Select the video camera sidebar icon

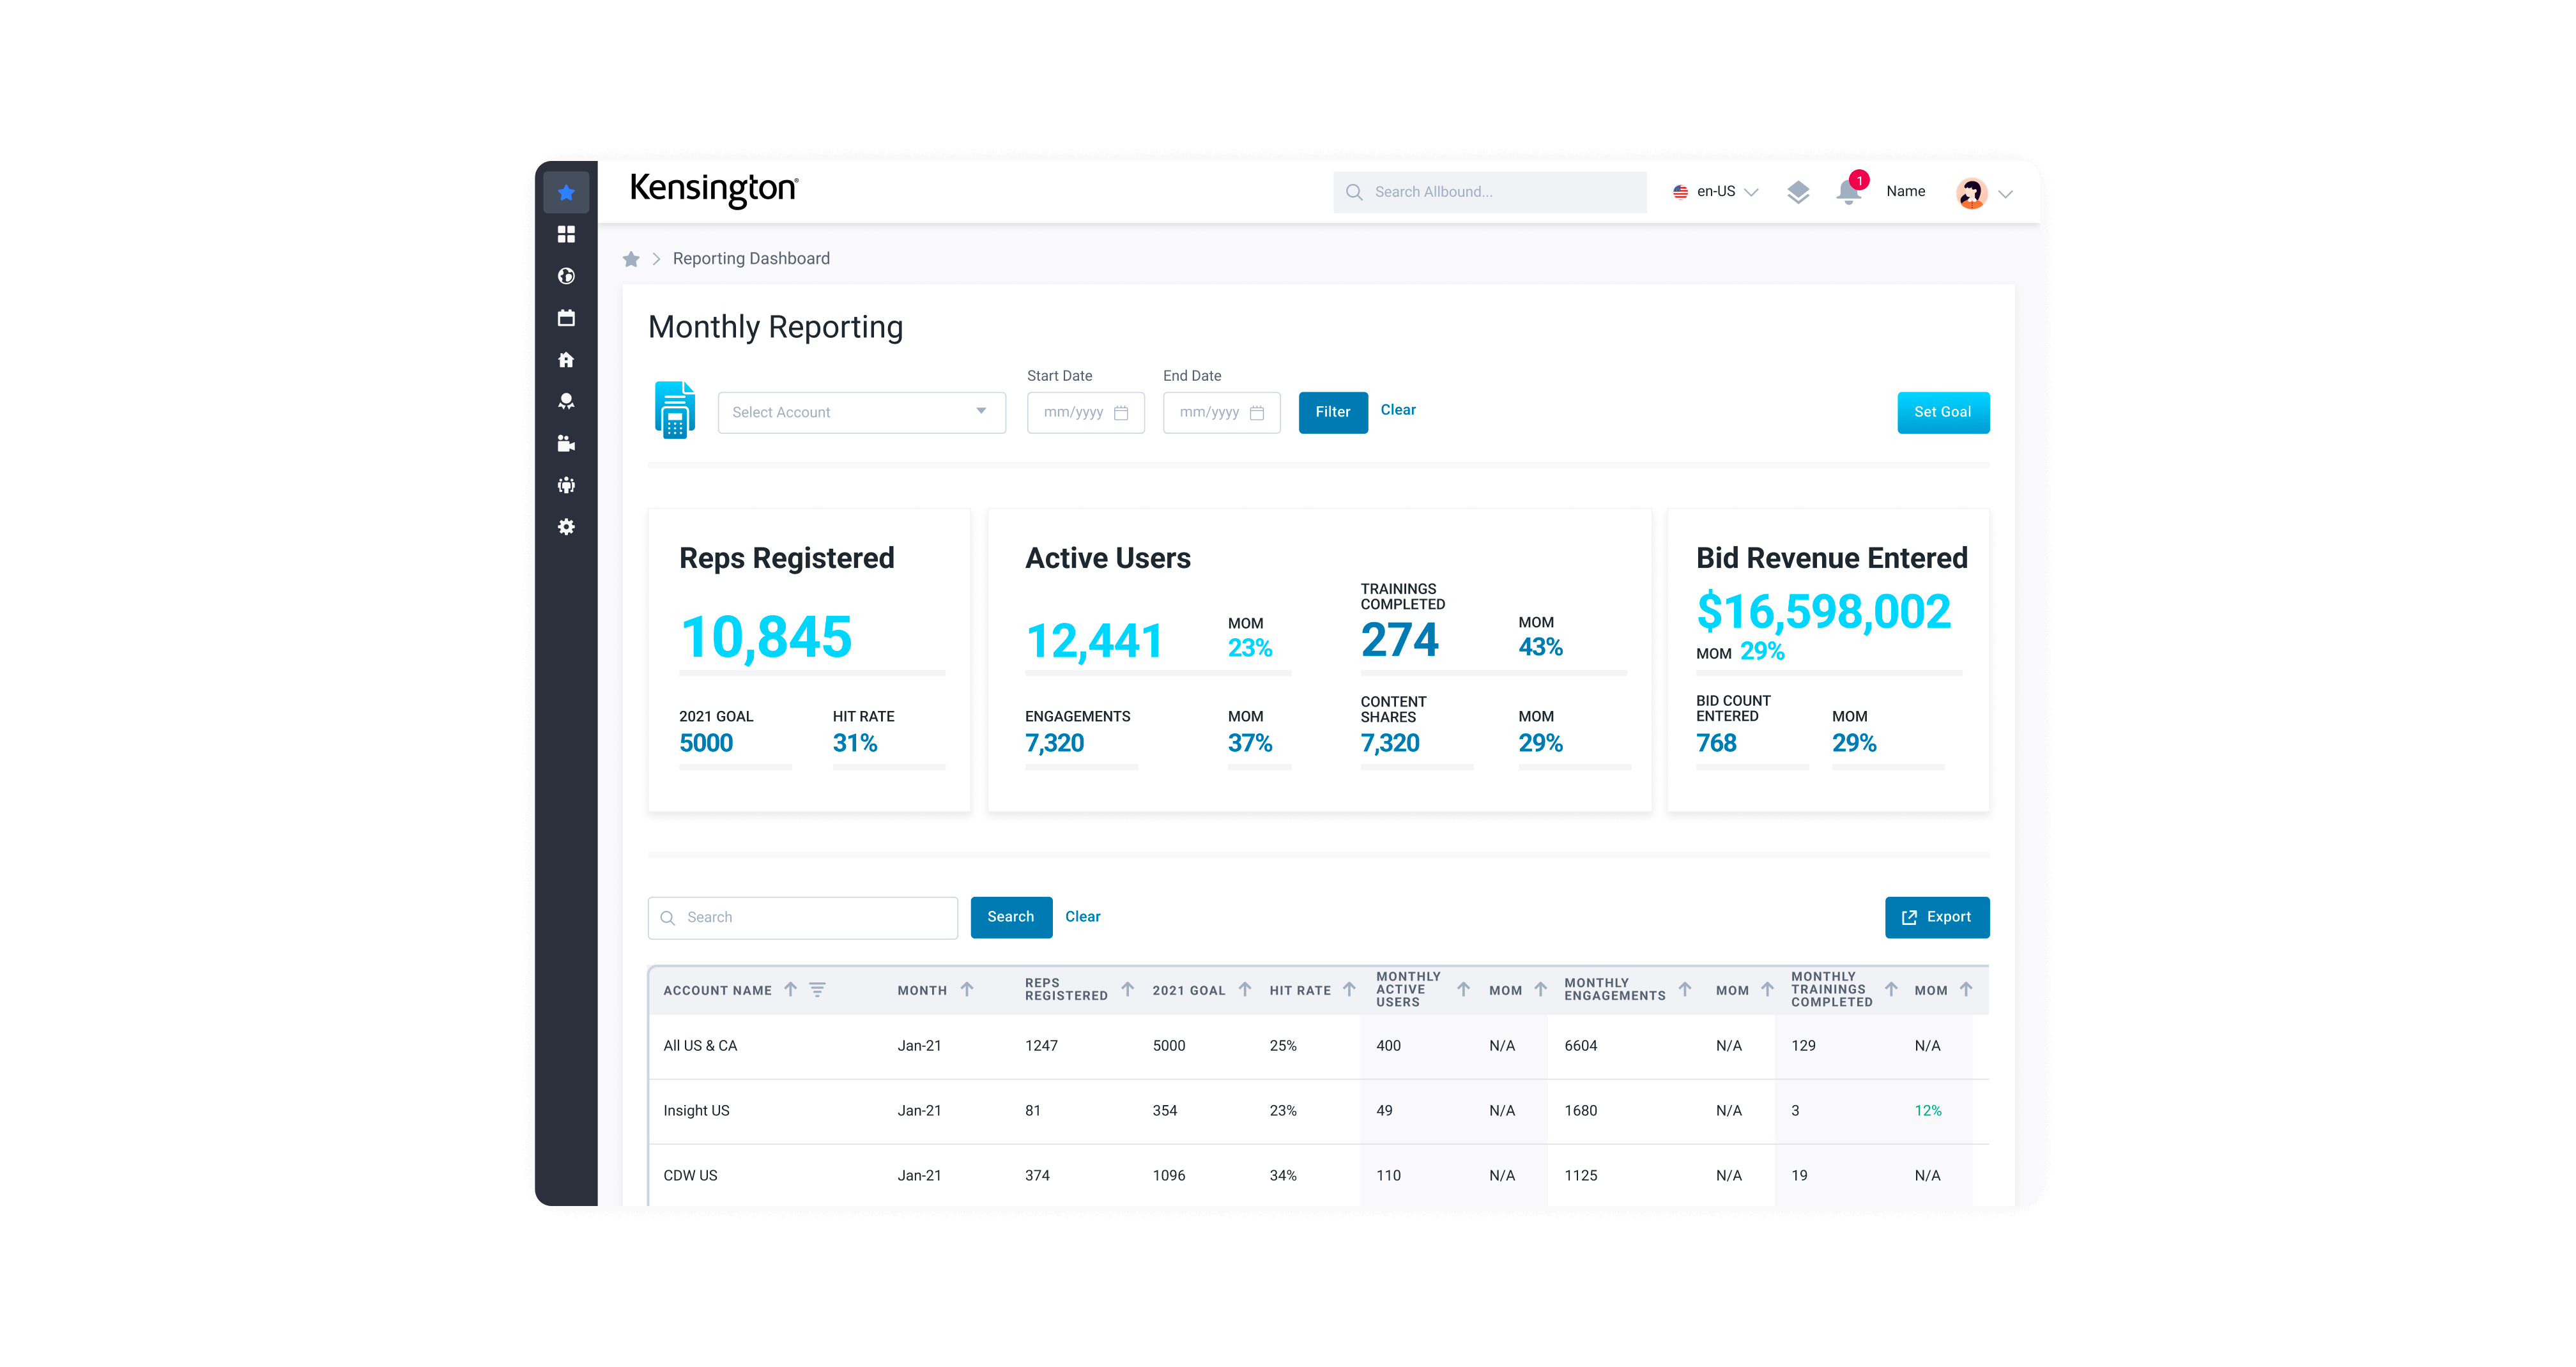566,443
